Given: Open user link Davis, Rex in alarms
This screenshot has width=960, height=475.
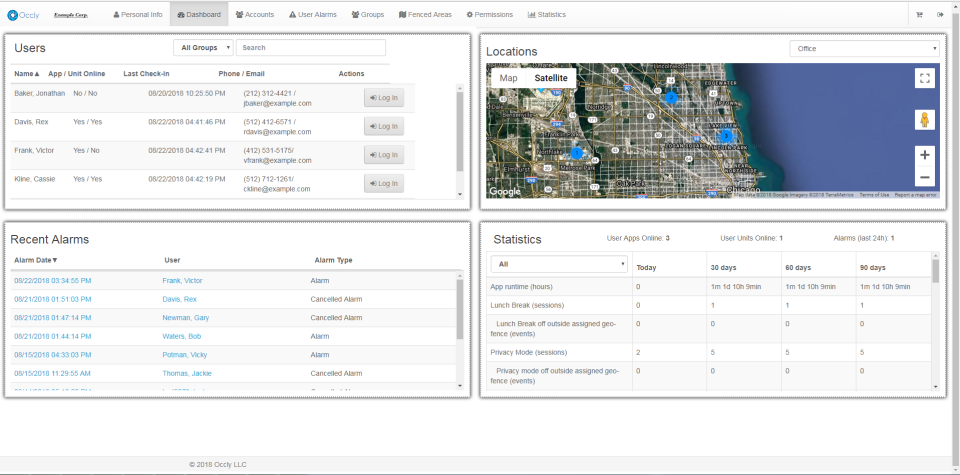Looking at the screenshot, I should (179, 299).
